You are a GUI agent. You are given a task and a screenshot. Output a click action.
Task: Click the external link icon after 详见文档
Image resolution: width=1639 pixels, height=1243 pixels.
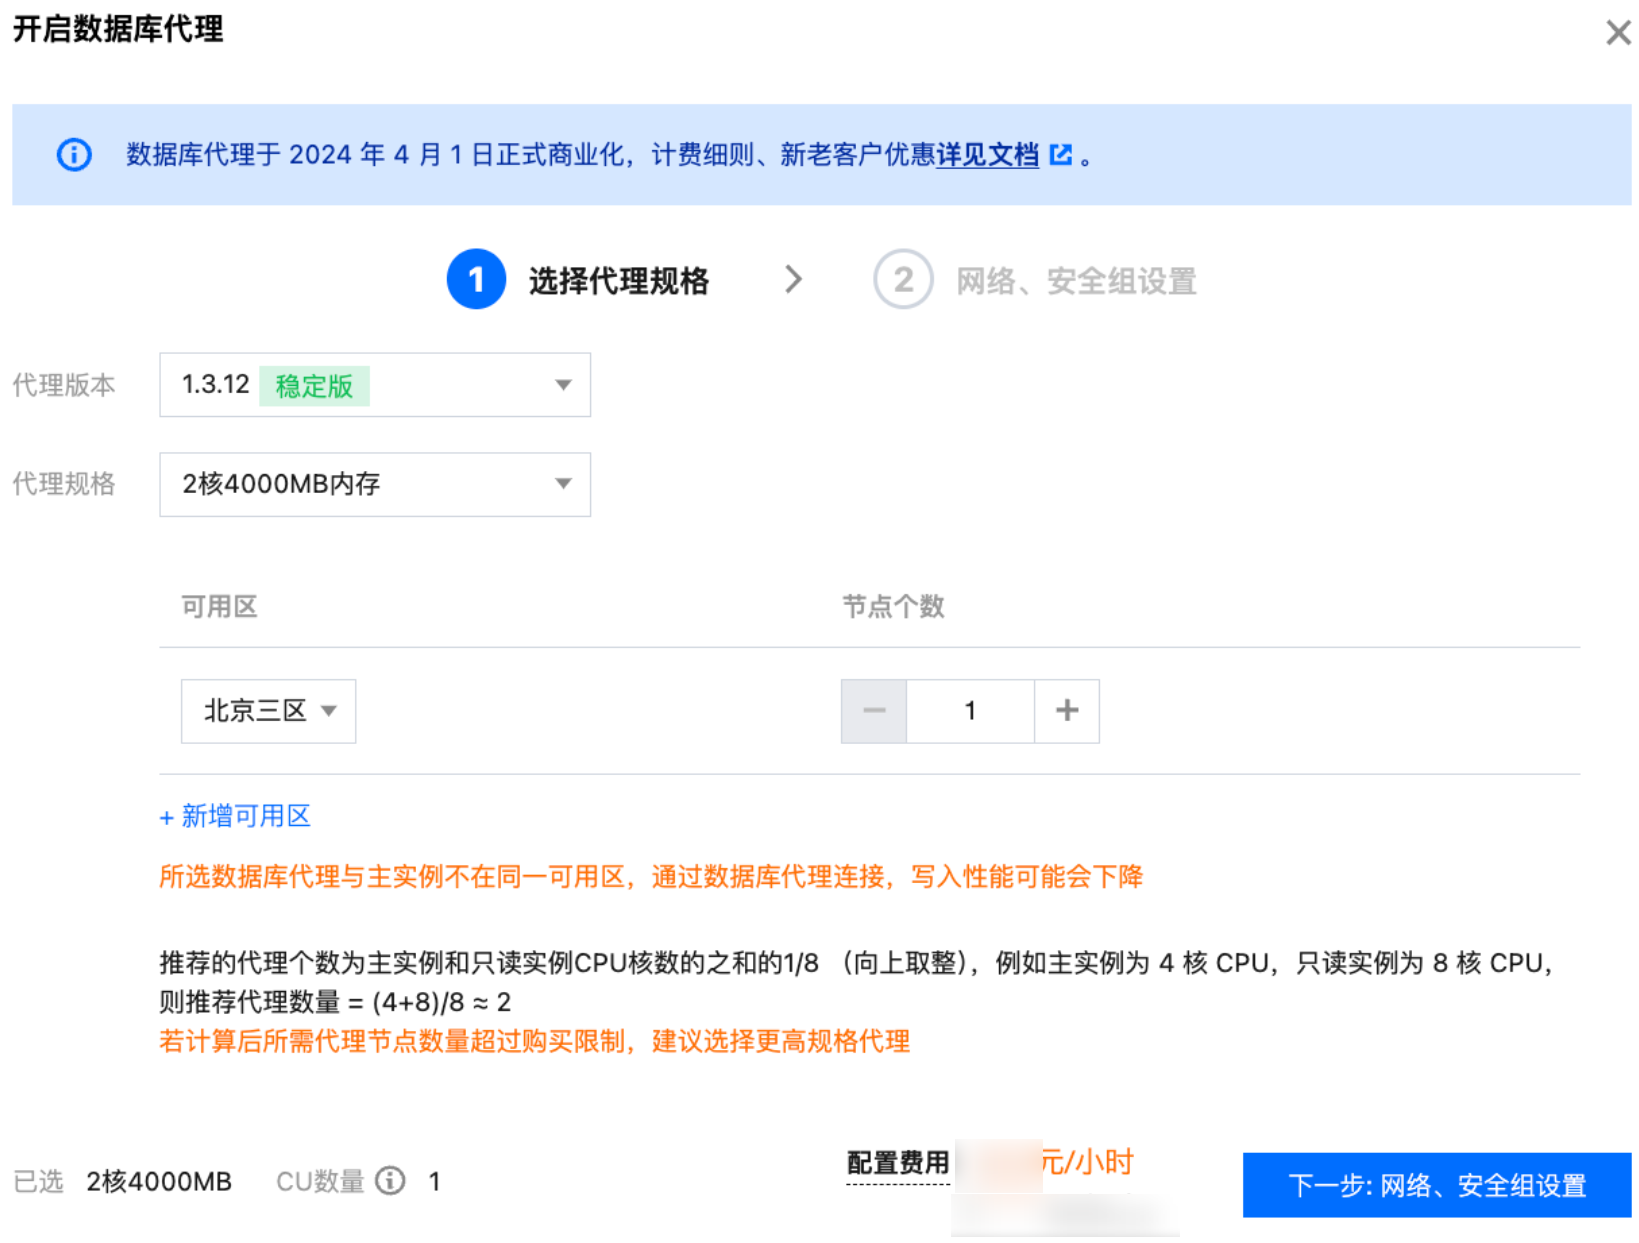pos(1060,155)
